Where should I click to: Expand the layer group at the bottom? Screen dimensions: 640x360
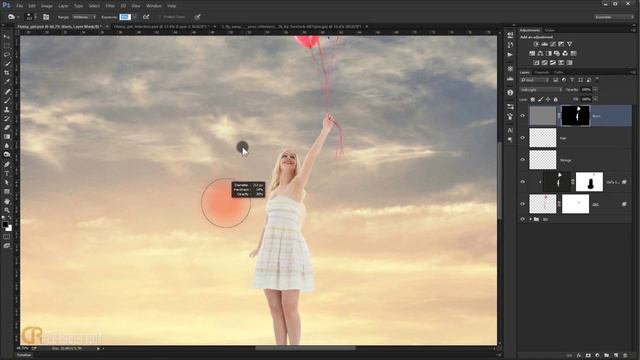[531, 219]
